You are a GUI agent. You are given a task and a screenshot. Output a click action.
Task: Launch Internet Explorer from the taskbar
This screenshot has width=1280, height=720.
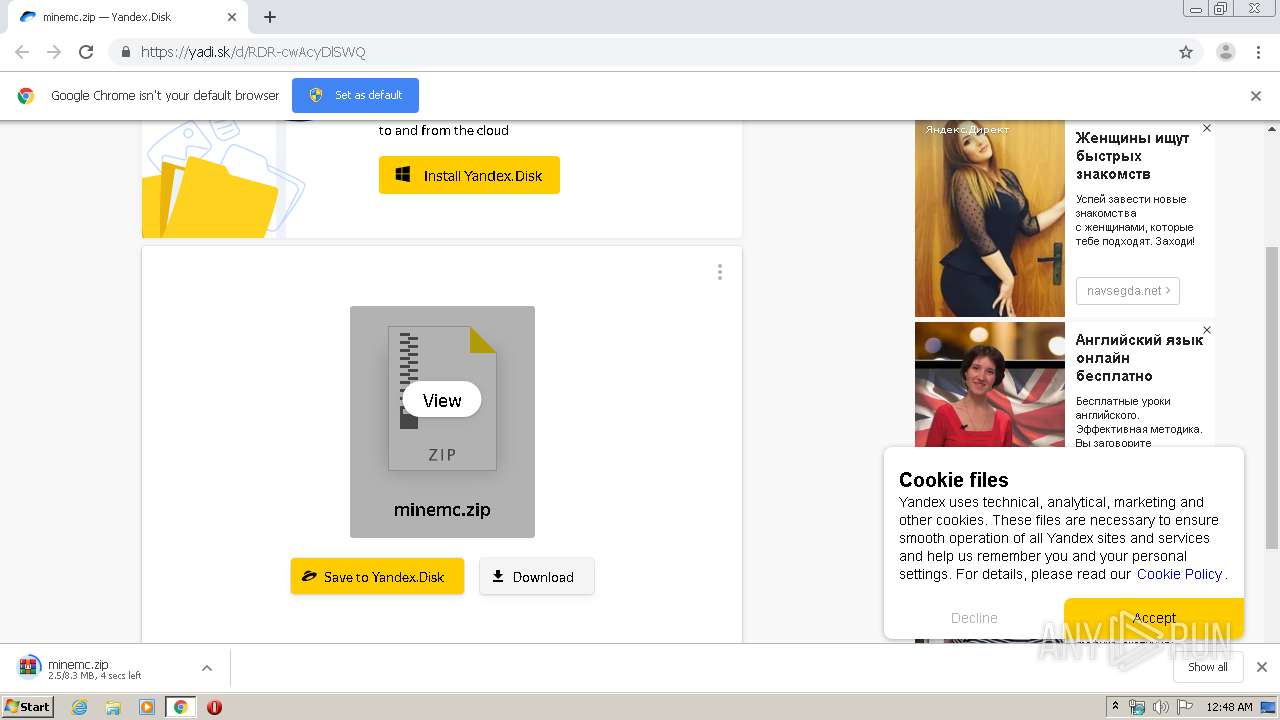point(80,707)
